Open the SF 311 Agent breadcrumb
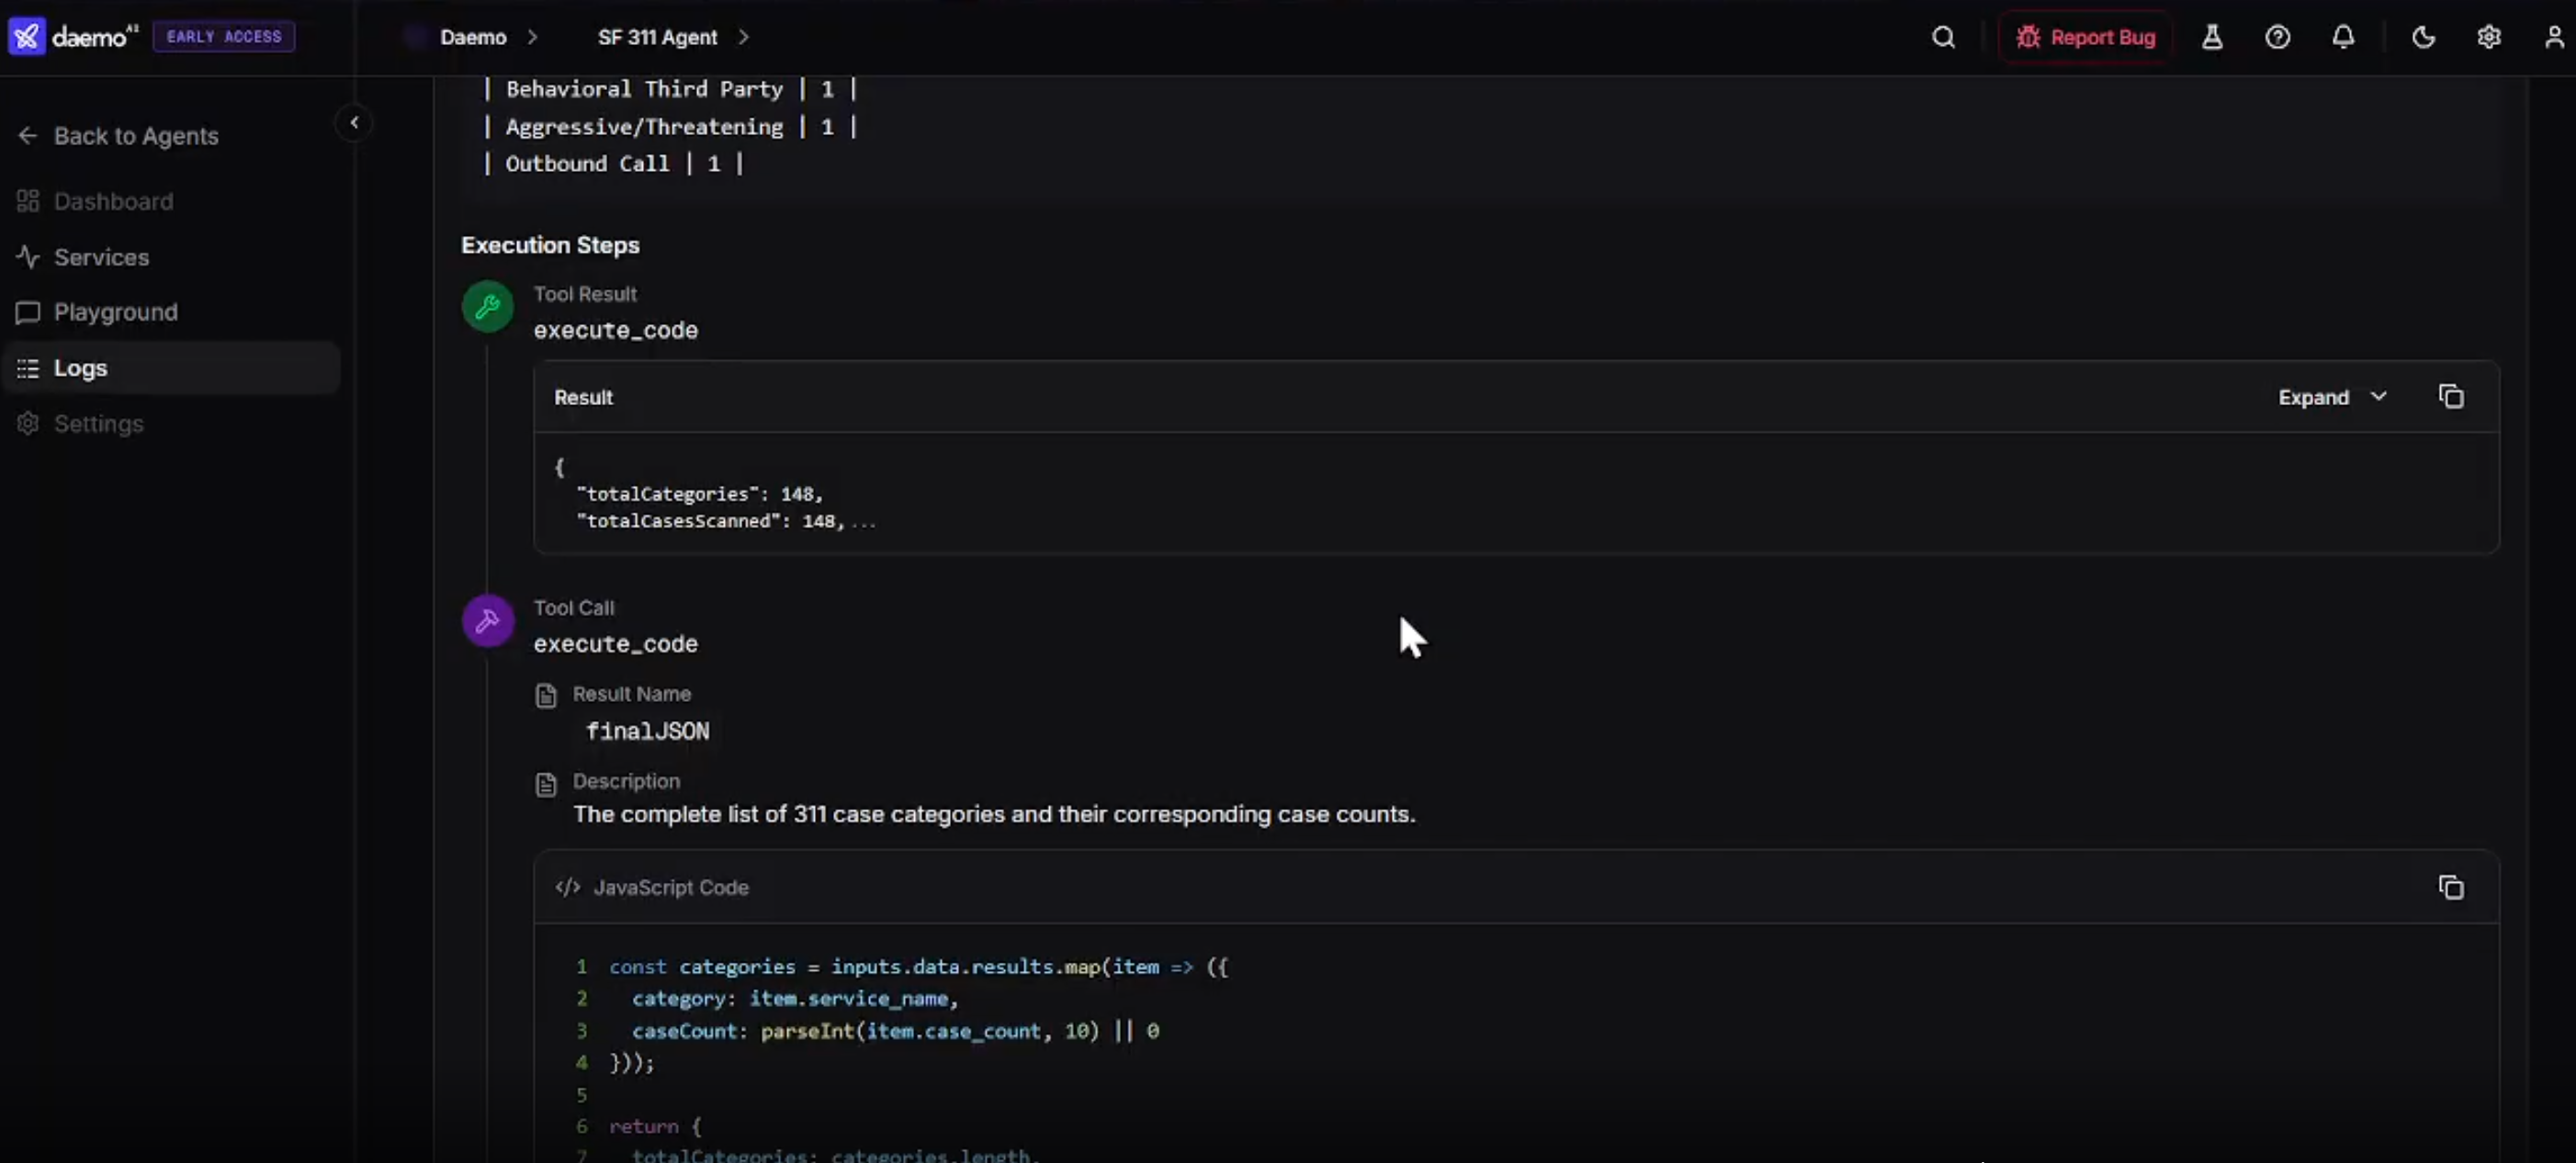The width and height of the screenshot is (2576, 1163). (x=657, y=37)
